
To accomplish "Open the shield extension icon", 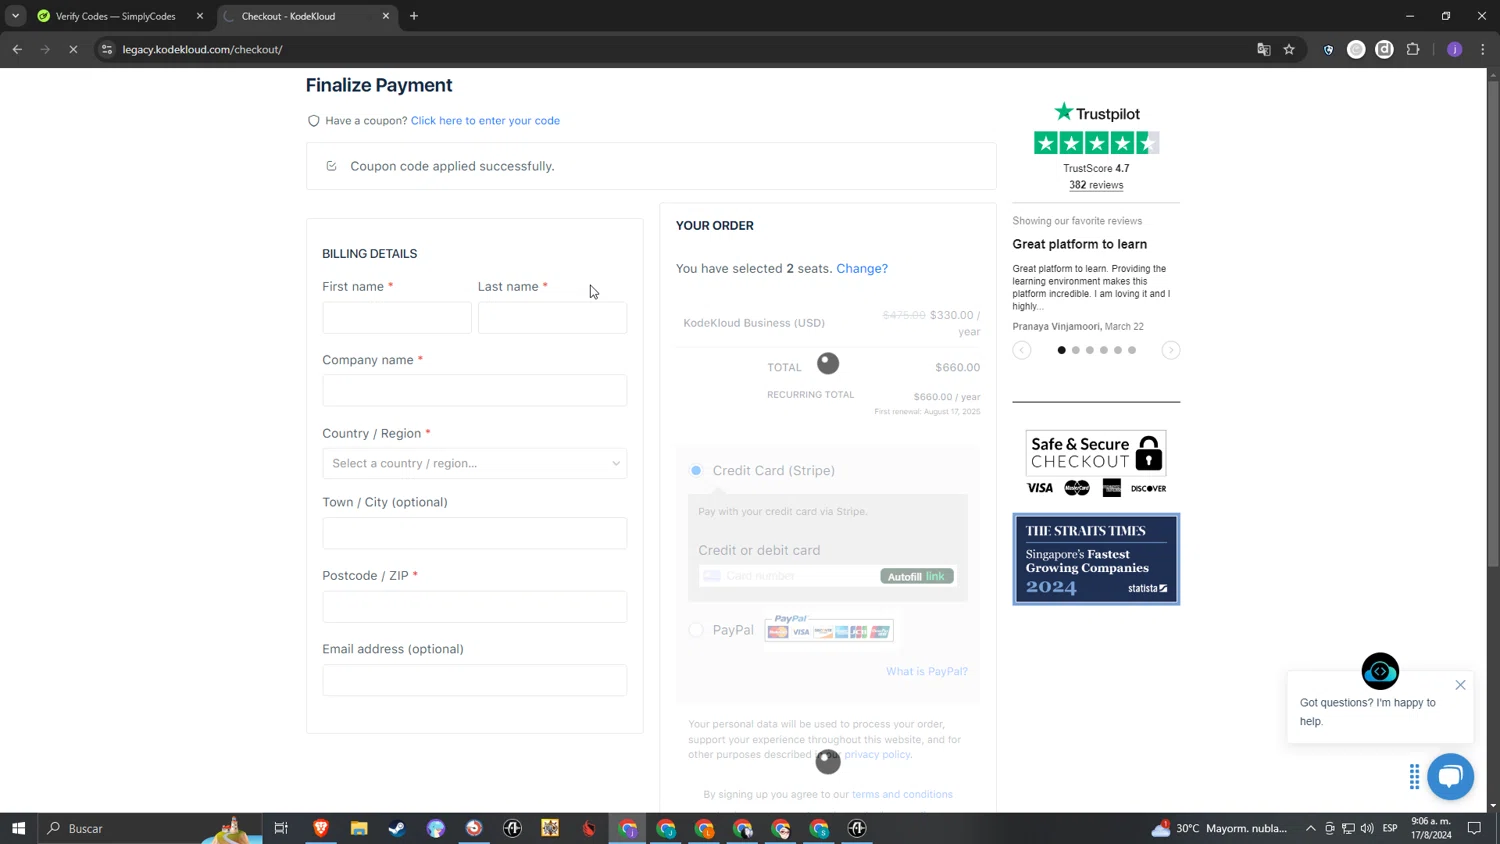I will tap(1328, 49).
